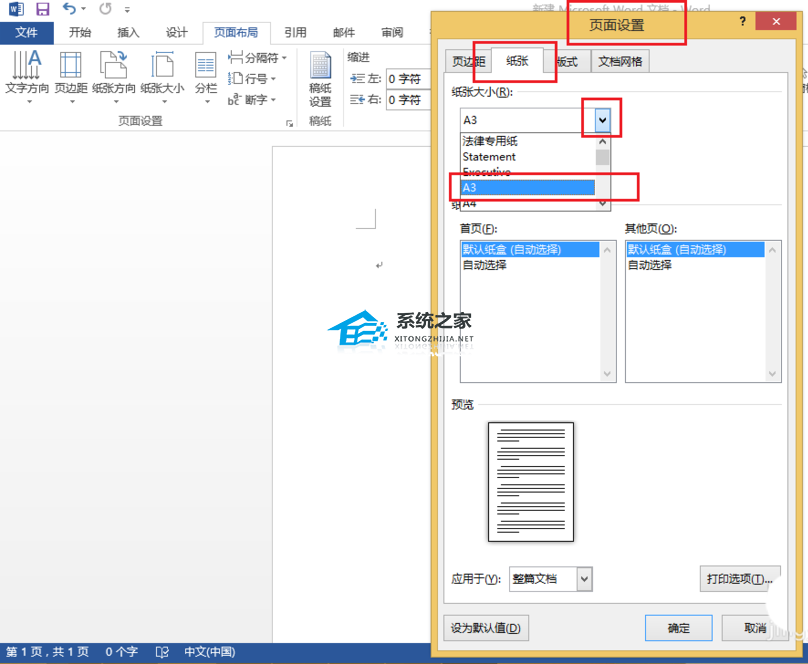Open the 分栏 columns tool
This screenshot has width=808, height=664.
pos(206,77)
